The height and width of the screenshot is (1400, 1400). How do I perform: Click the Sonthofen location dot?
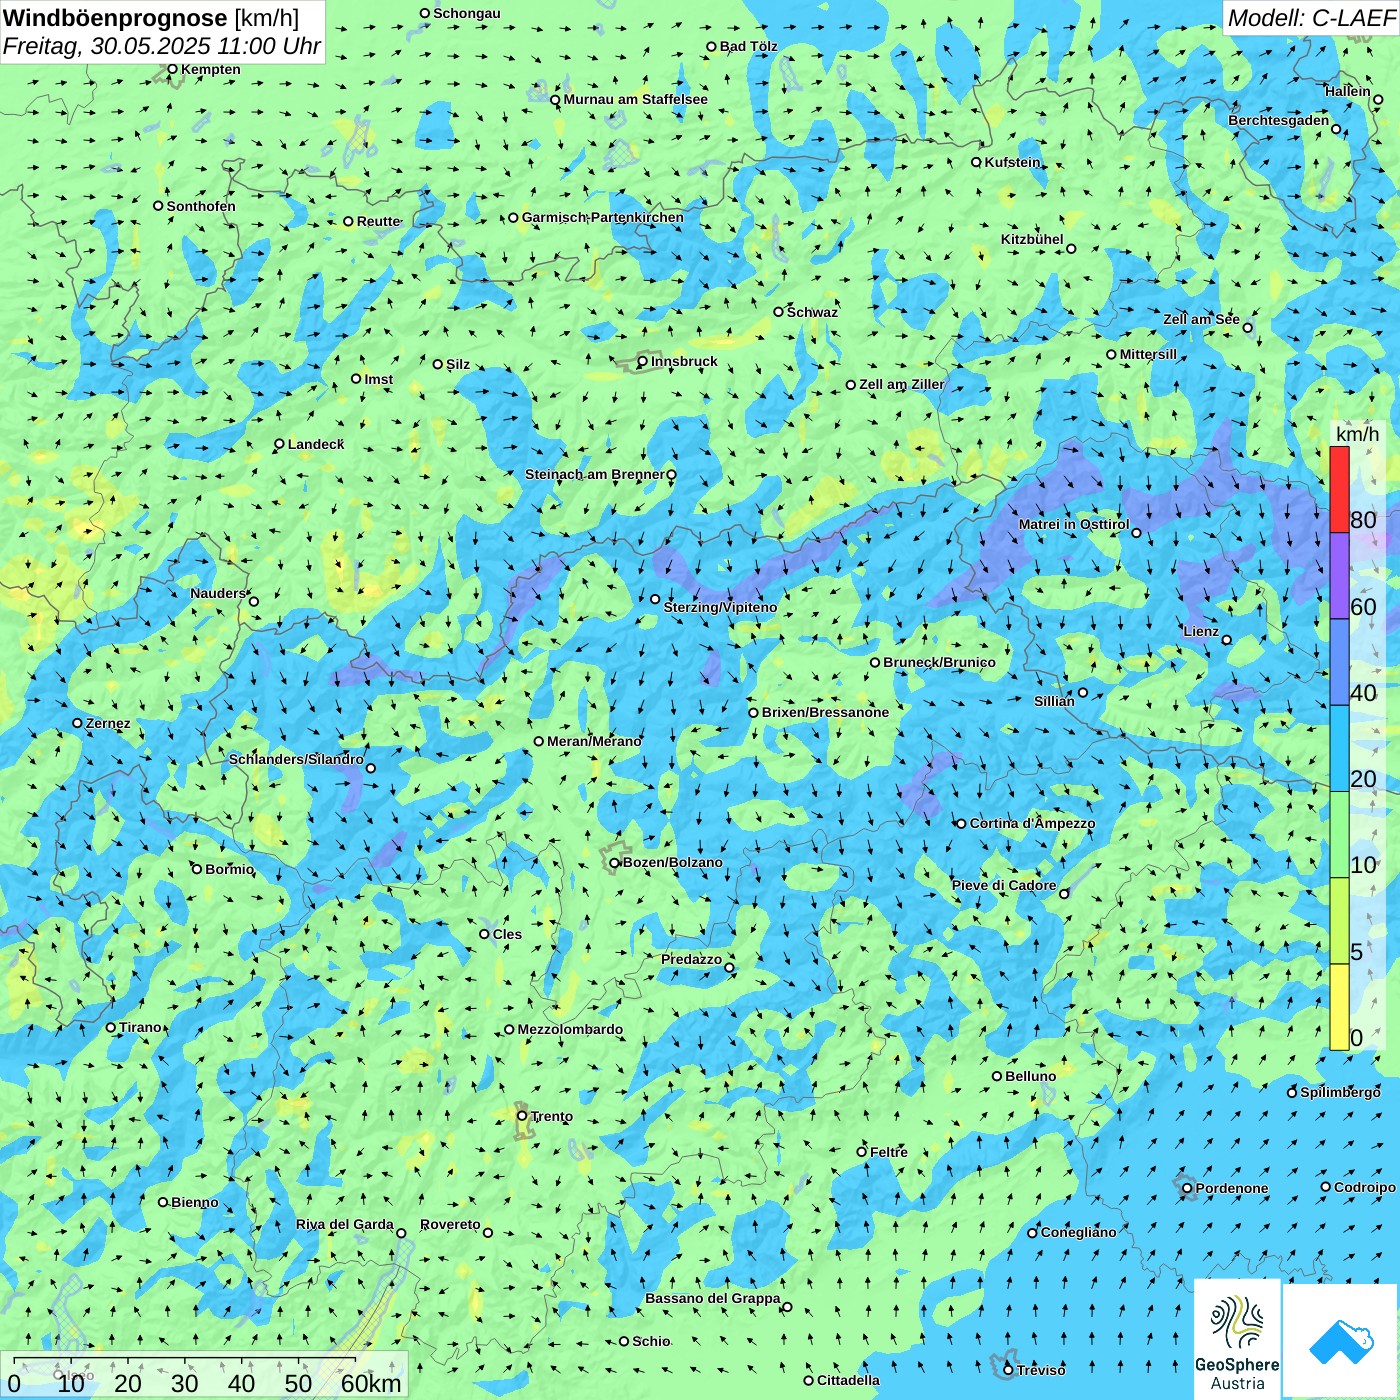tap(158, 206)
